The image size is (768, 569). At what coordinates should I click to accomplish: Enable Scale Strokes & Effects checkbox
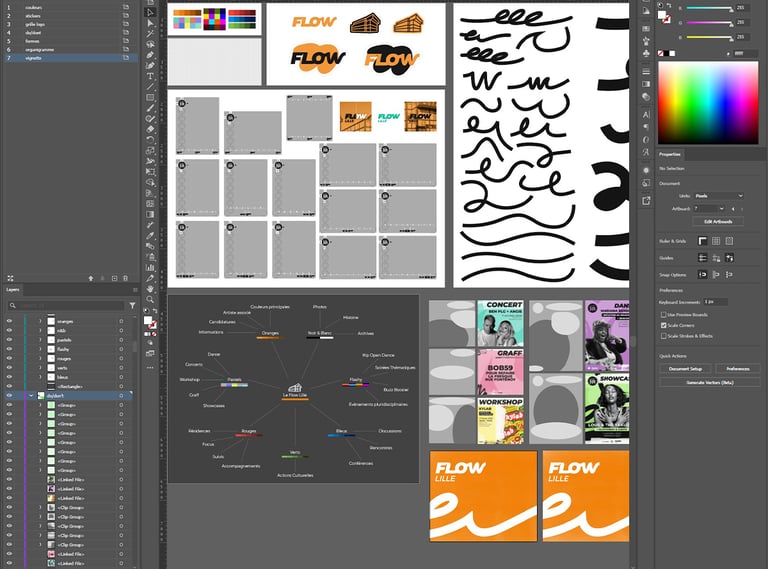tap(664, 336)
